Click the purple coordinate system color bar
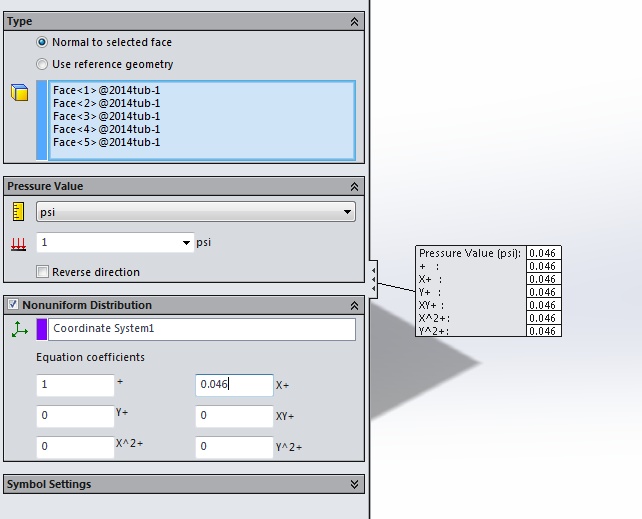The image size is (642, 519). point(42,329)
